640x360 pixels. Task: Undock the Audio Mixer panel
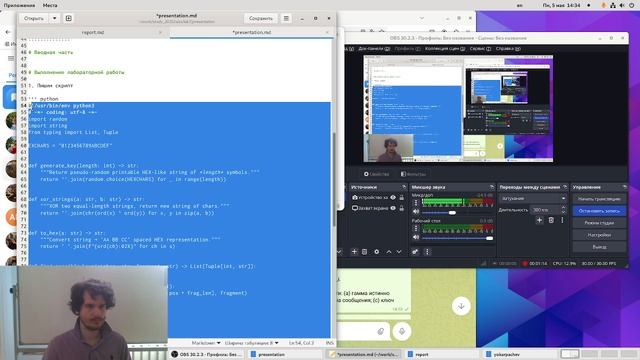491,187
